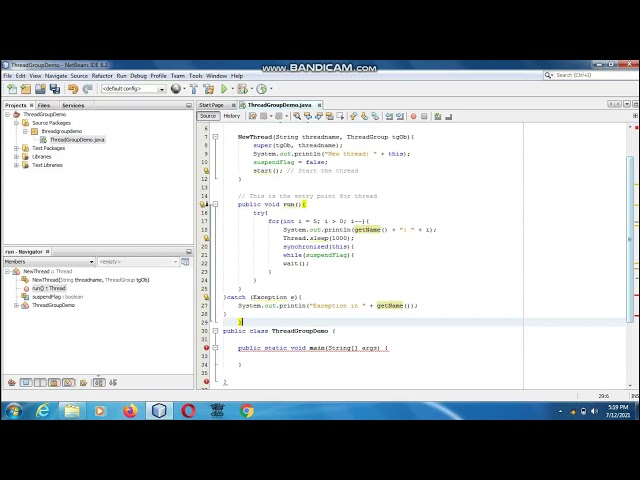Click the Toggle Rectangular Selection icon
The height and width of the screenshot is (480, 640).
340,116
